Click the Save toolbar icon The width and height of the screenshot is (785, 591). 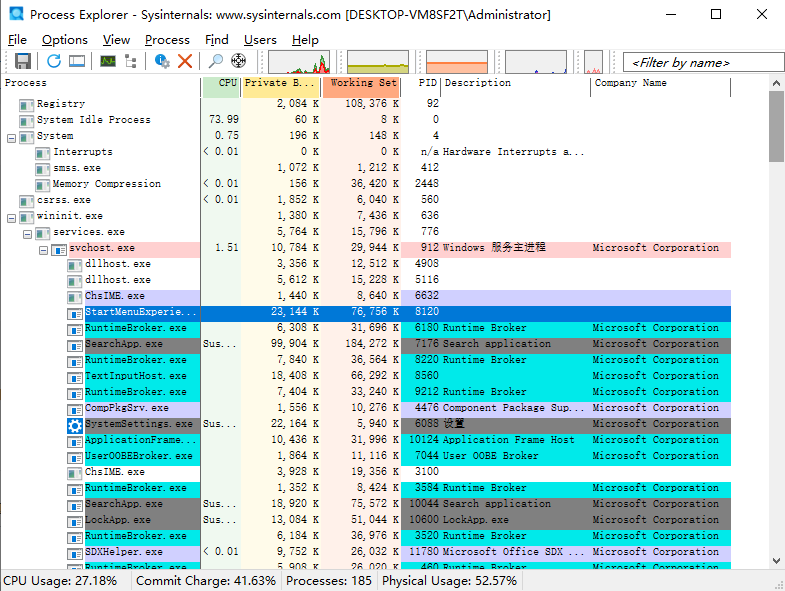click(x=23, y=61)
